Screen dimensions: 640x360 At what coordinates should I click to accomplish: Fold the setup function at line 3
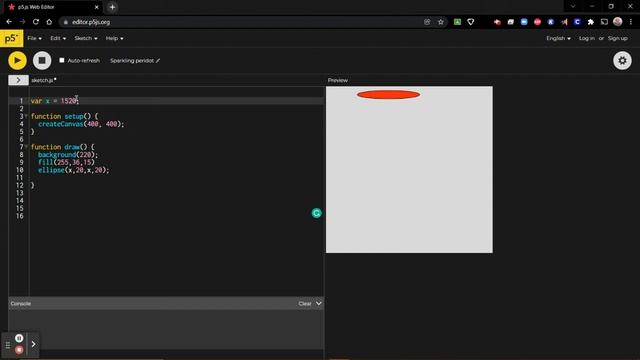pyautogui.click(x=27, y=116)
